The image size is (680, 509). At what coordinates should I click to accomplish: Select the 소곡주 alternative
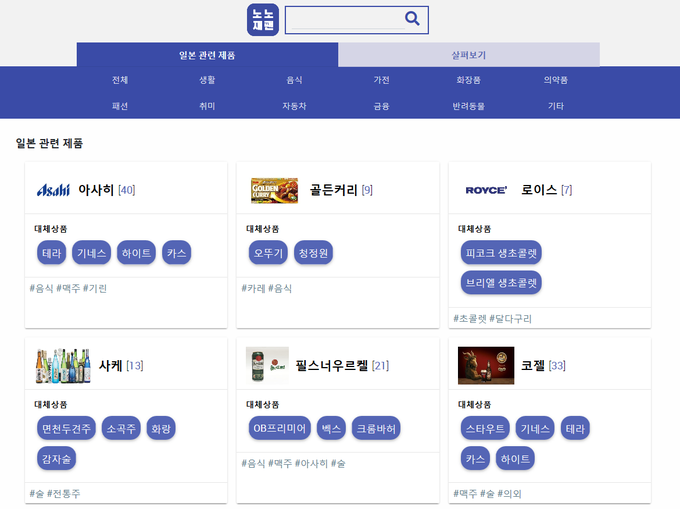point(121,428)
